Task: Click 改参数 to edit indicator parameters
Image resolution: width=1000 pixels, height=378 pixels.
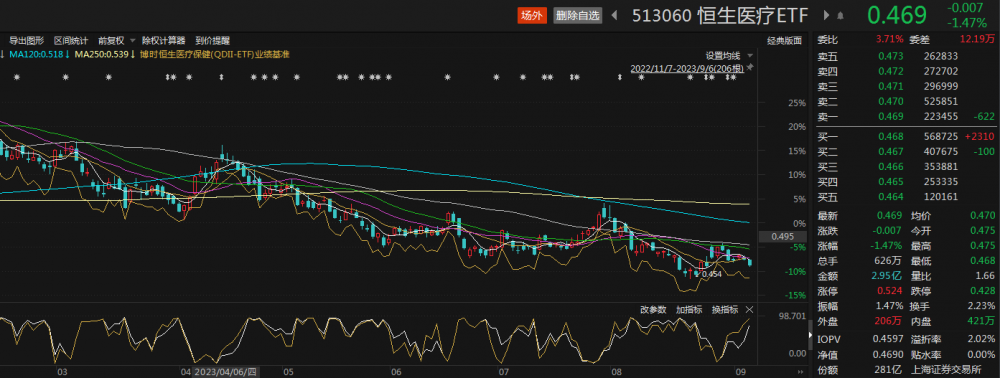Action: pyautogui.click(x=653, y=310)
